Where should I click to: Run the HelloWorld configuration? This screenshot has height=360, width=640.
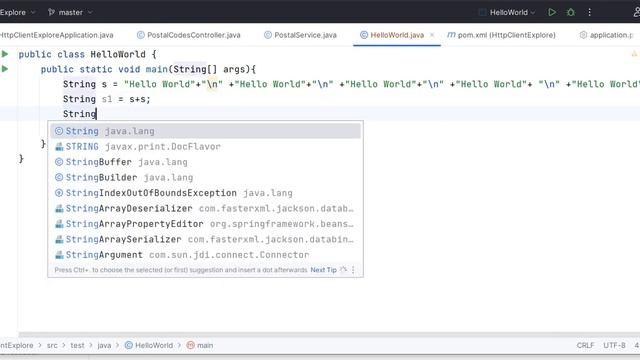(x=552, y=12)
